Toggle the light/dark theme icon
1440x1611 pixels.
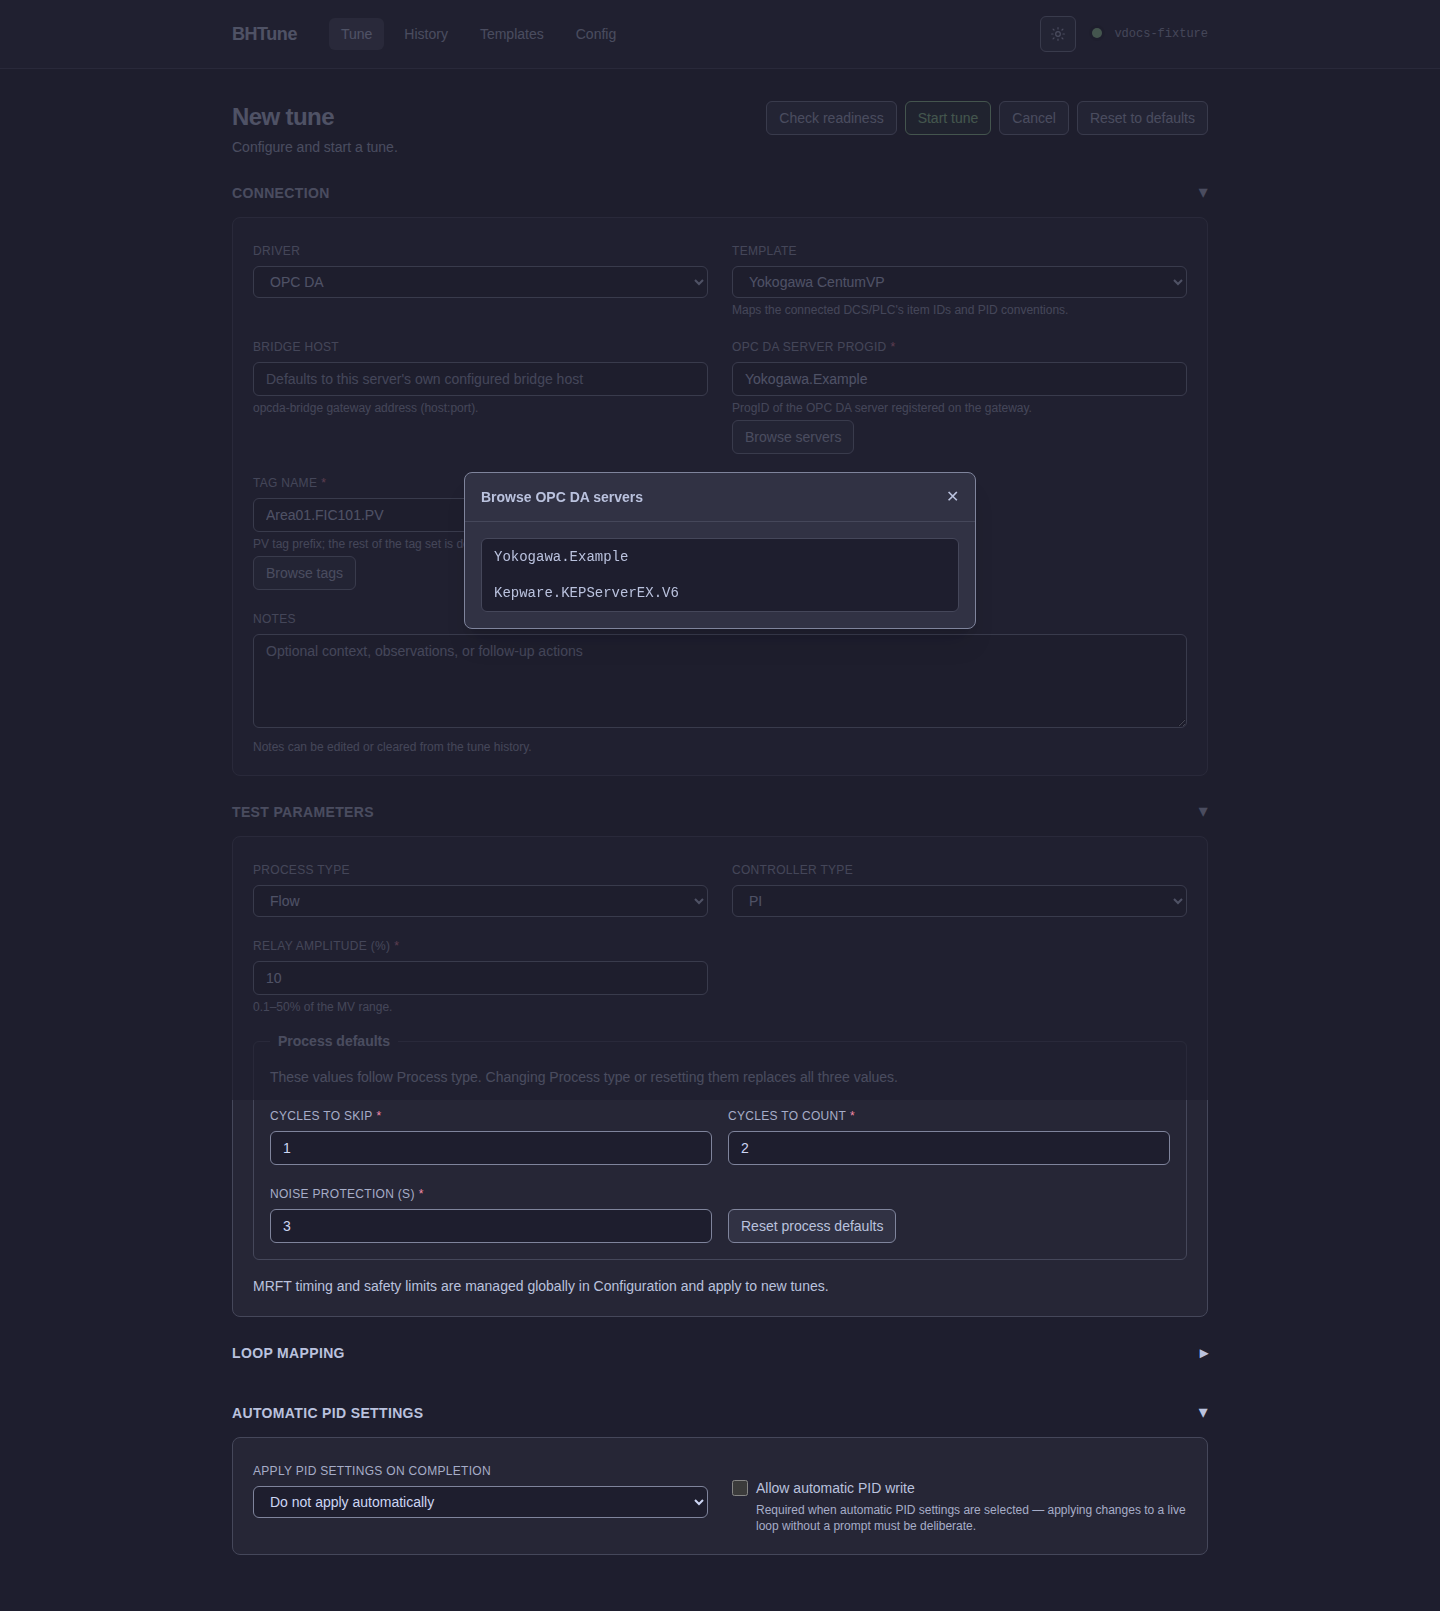(x=1058, y=34)
